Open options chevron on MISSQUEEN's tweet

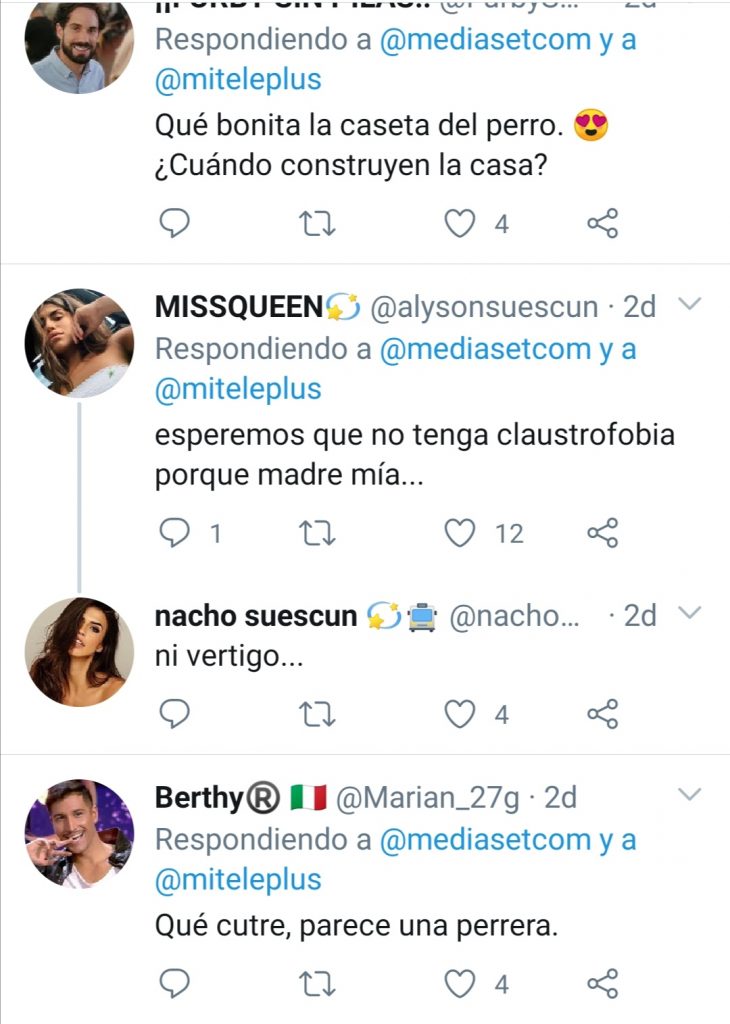691,305
